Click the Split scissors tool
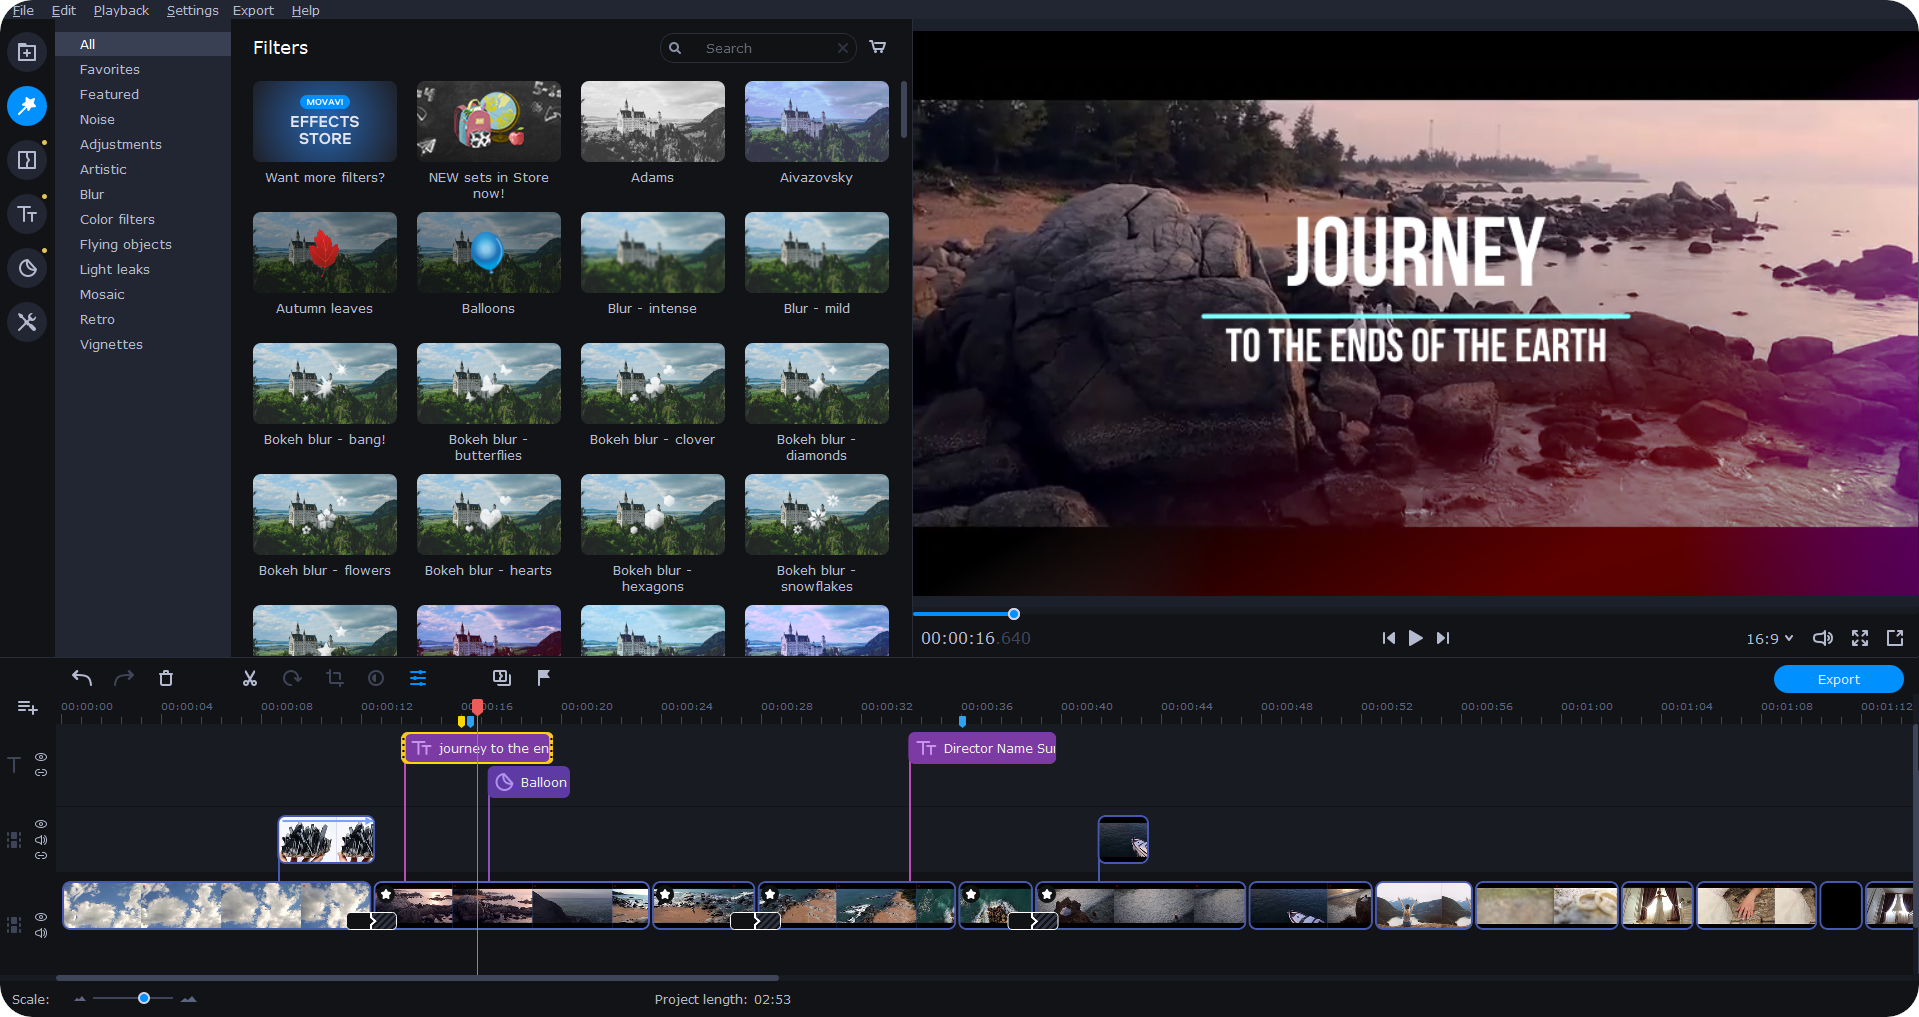The width and height of the screenshot is (1919, 1017). [x=250, y=678]
